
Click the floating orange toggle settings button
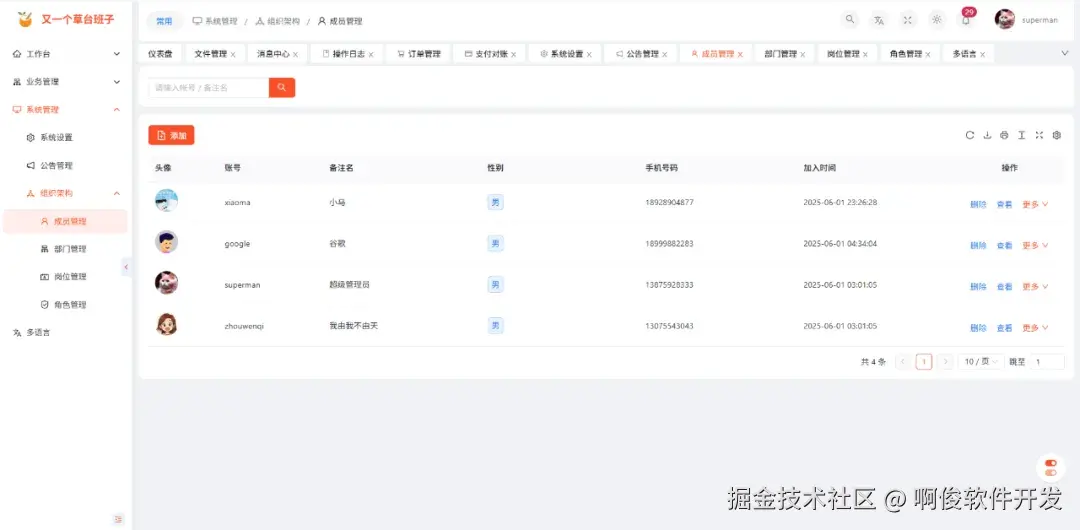point(1050,467)
